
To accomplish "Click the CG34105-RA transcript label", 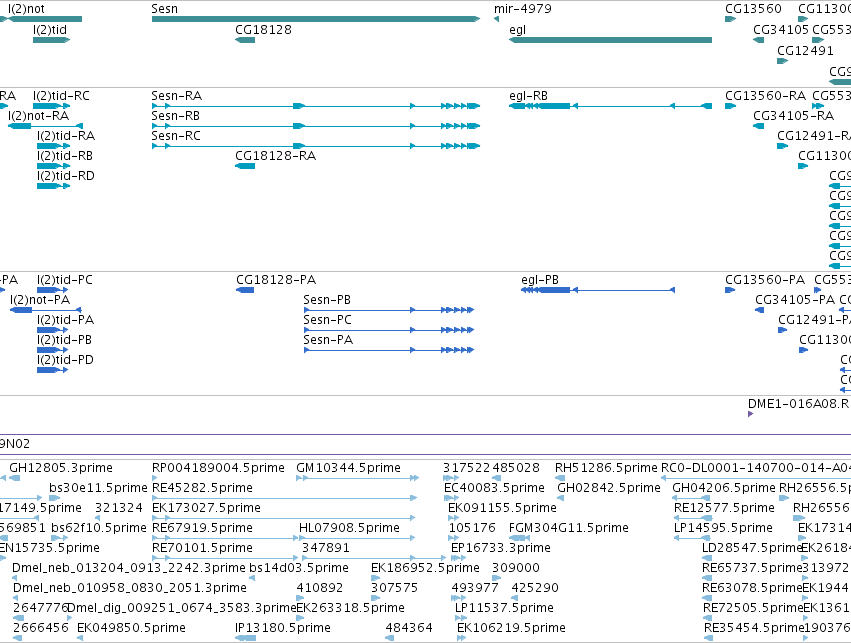I will [x=793, y=116].
